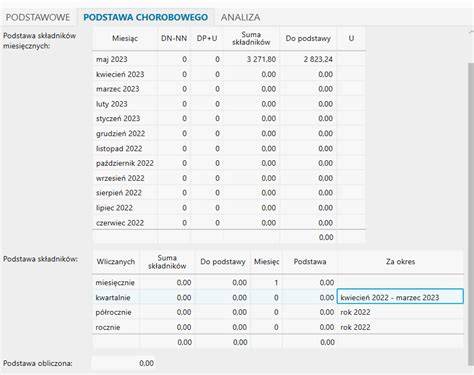Click the DN-NN column header
The width and height of the screenshot is (474, 375).
174,39
